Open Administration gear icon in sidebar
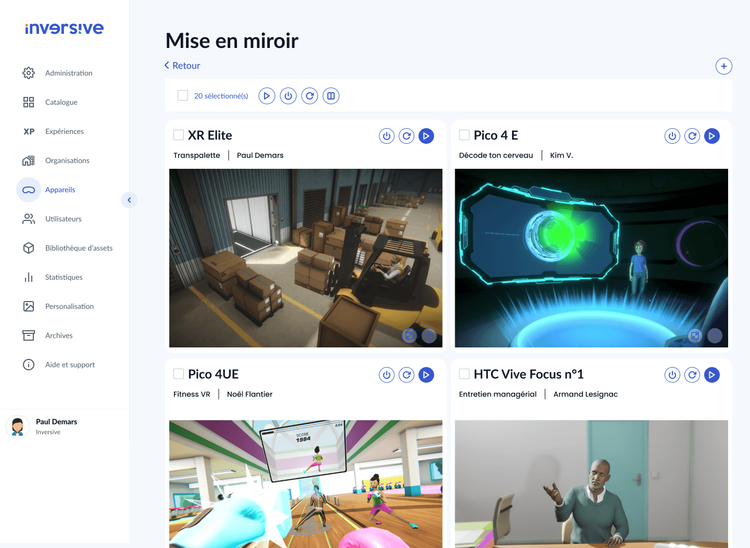750x548 pixels. point(29,73)
